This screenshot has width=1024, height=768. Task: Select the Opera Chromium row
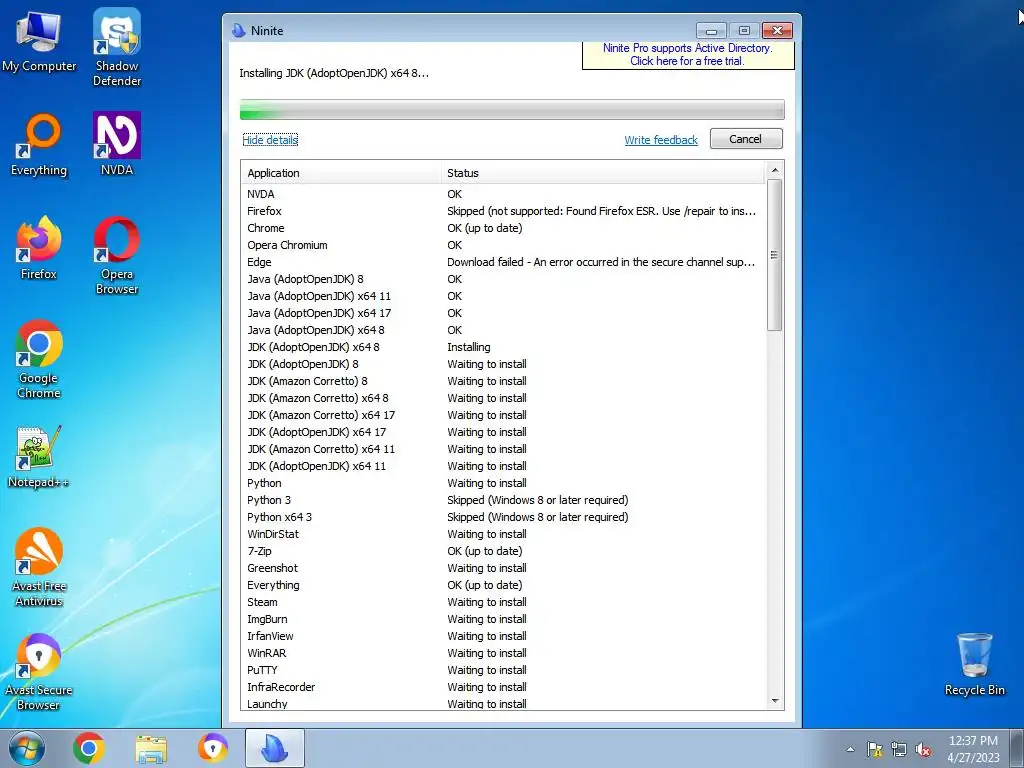pyautogui.click(x=503, y=245)
